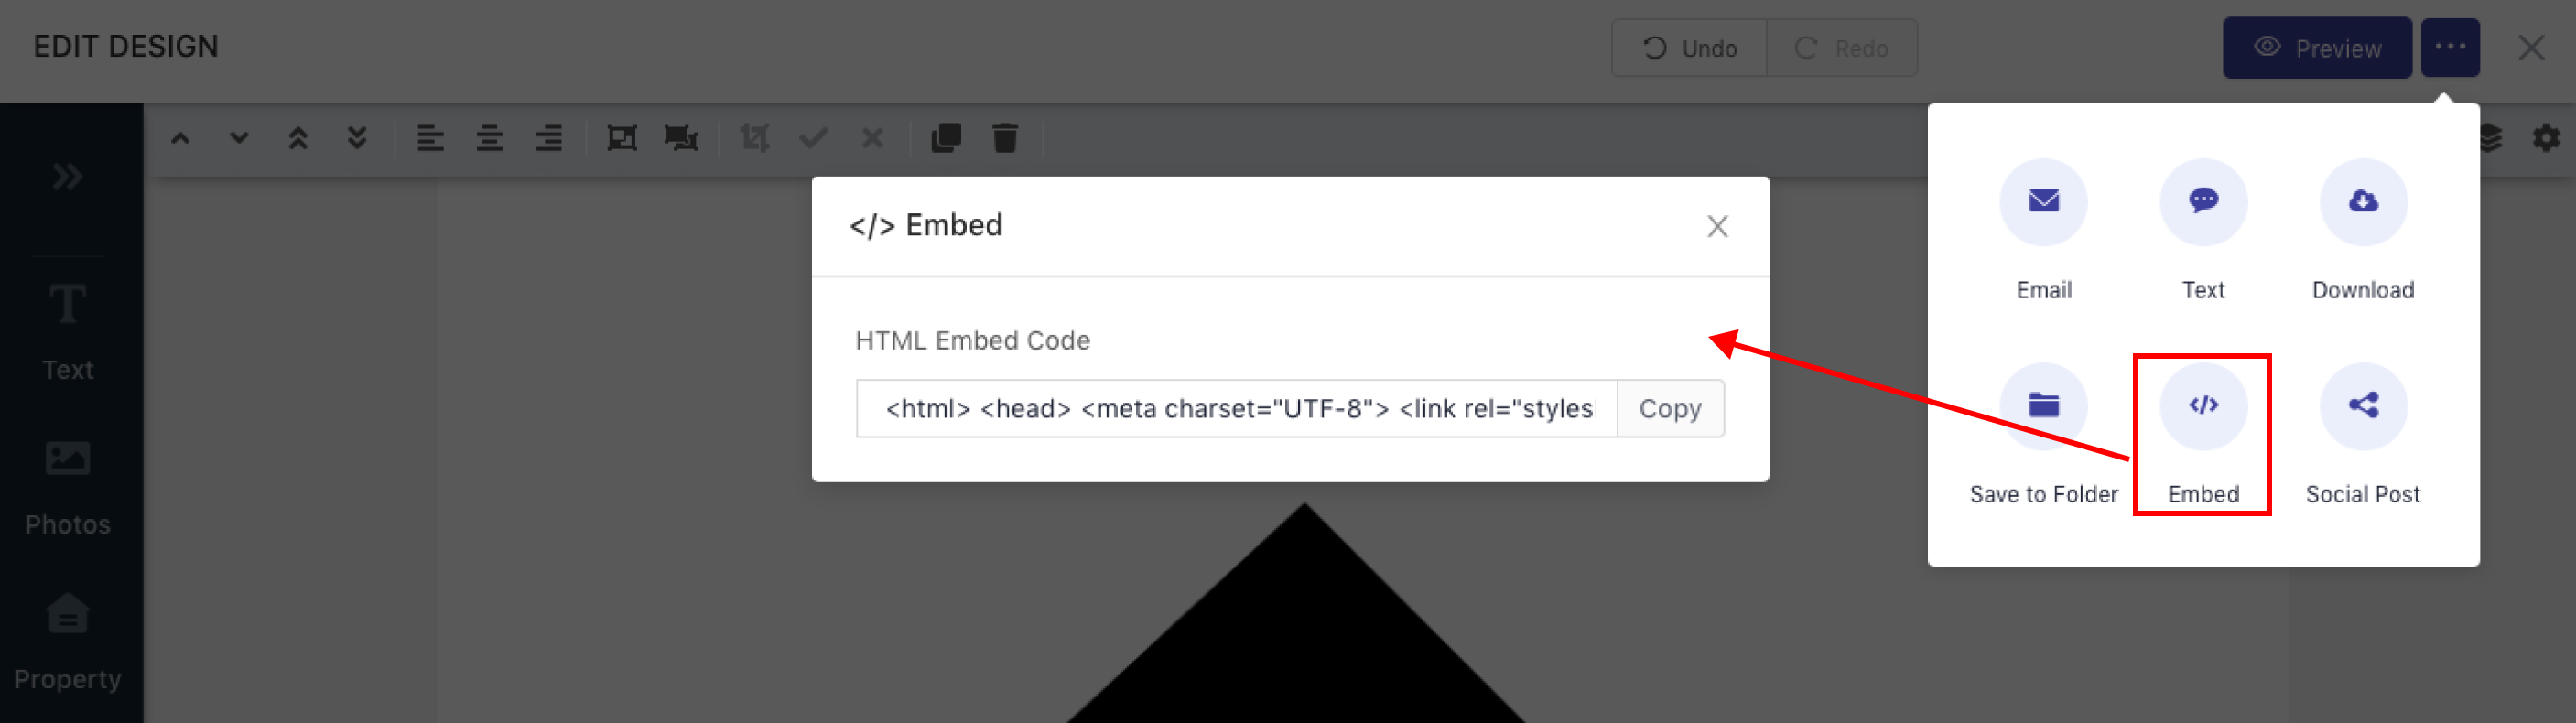2576x723 pixels.
Task: Click the Download cloud icon
Action: (2363, 202)
